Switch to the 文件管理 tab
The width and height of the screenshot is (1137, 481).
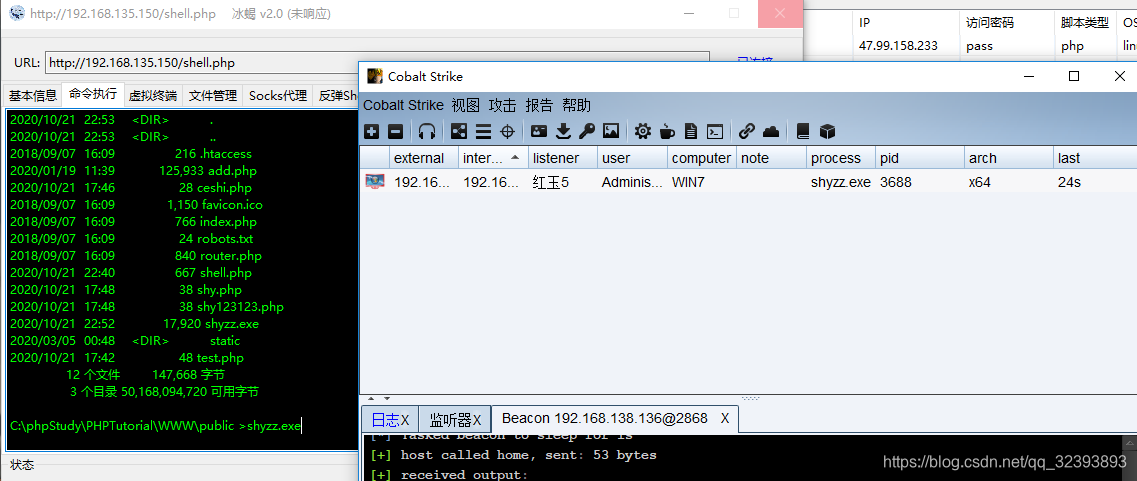213,95
